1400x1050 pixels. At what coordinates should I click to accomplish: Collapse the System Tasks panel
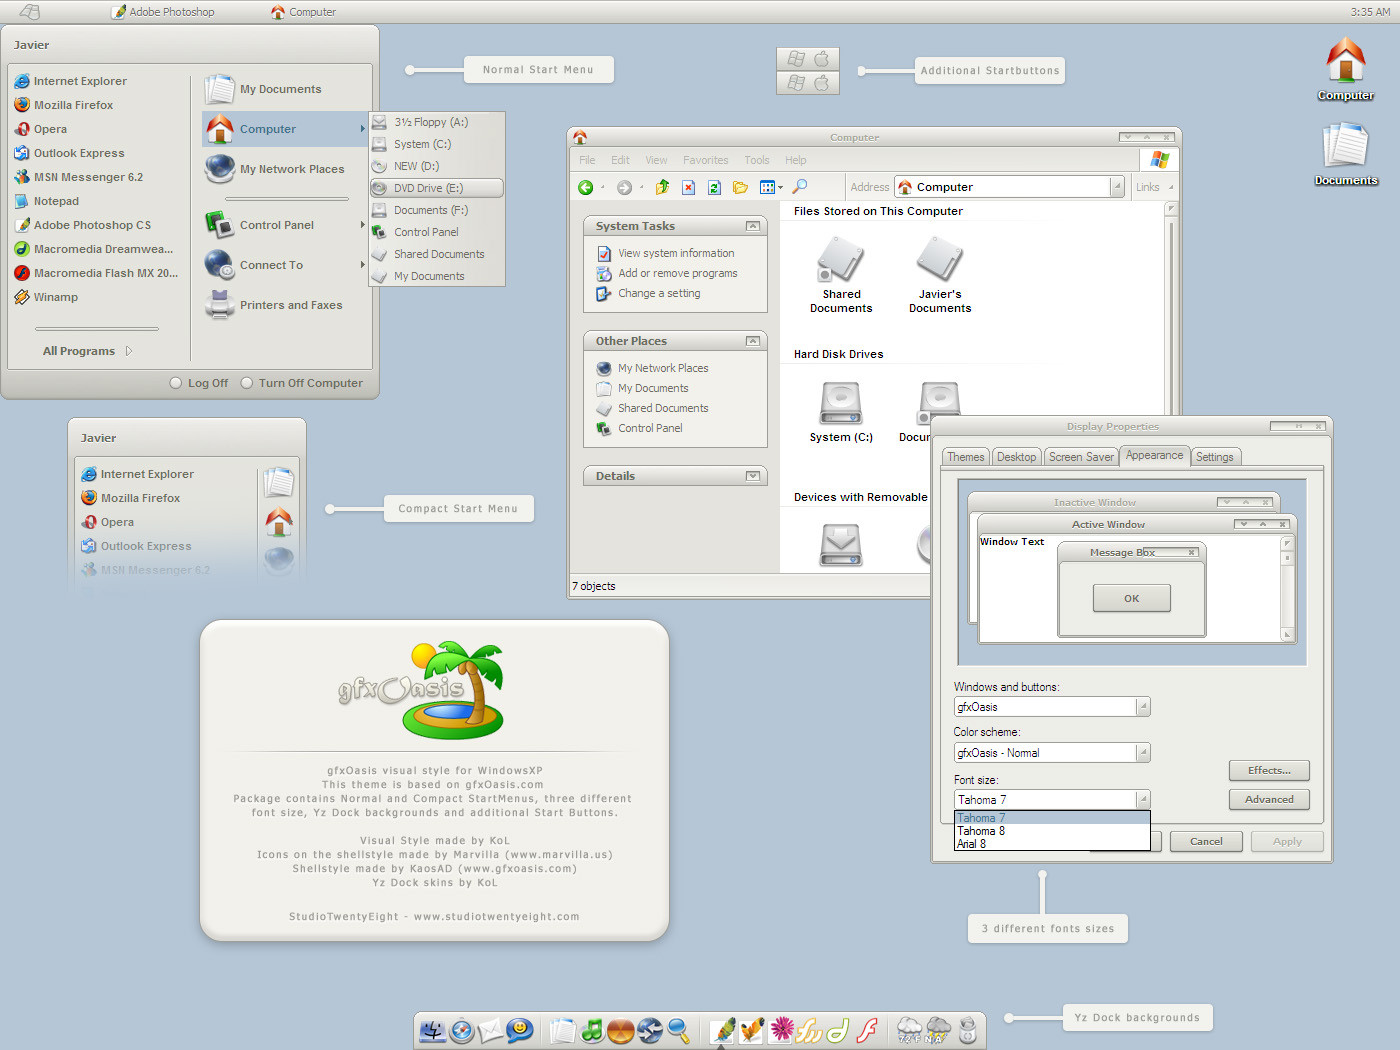753,226
